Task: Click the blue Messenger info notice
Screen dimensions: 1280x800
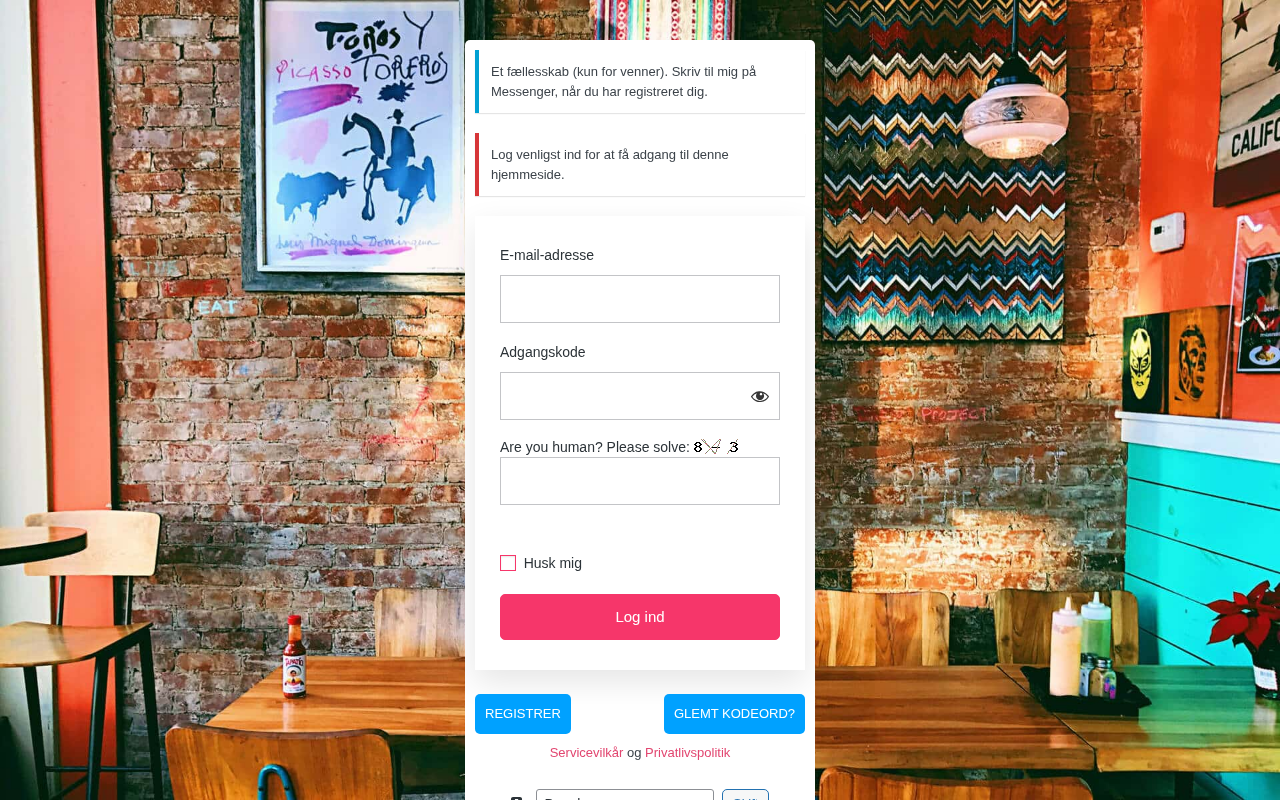Action: pos(640,82)
